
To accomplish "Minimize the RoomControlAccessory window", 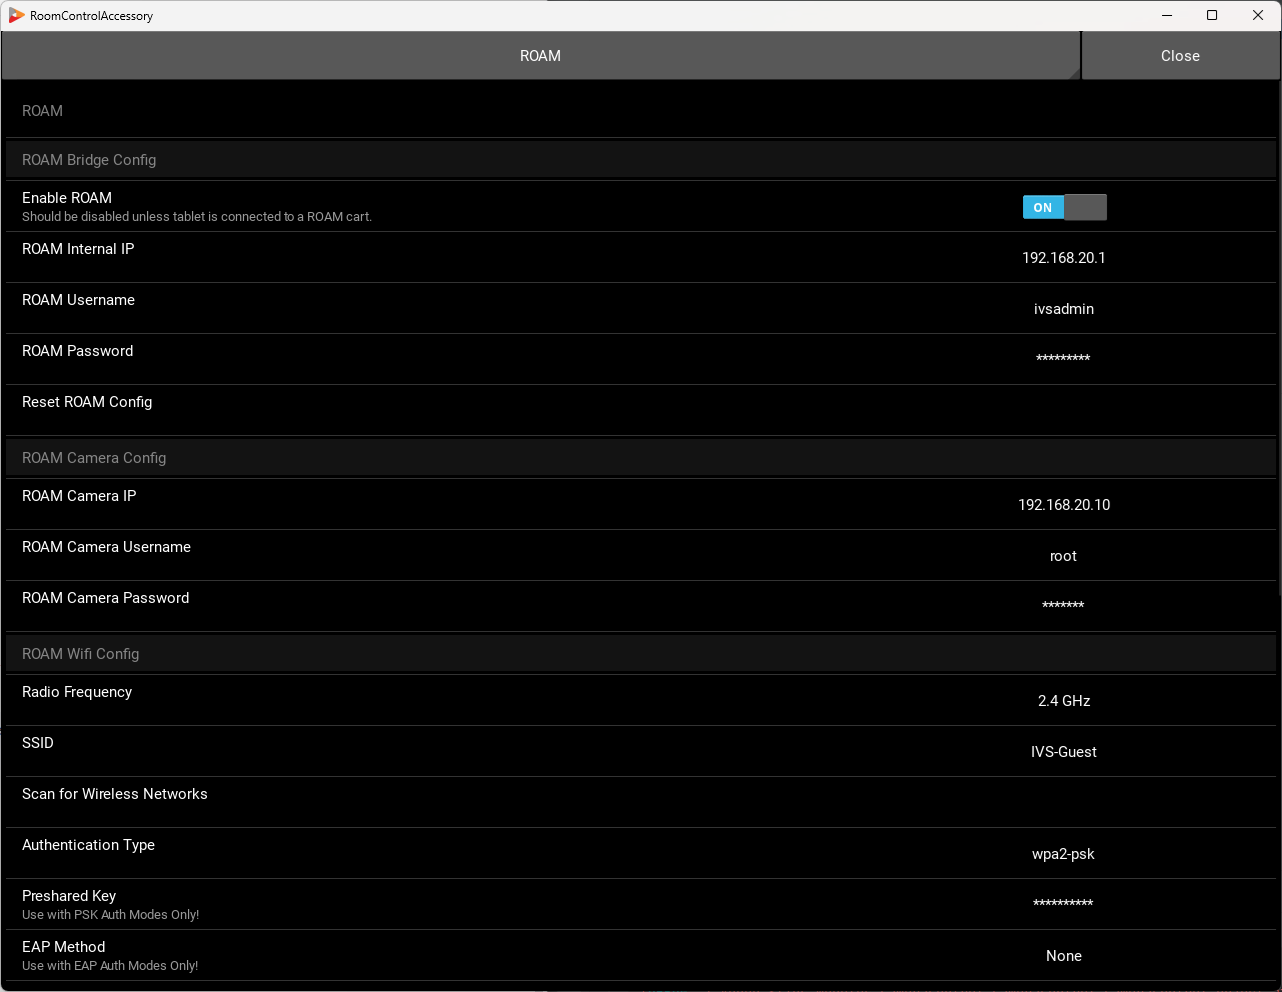I will click(1167, 15).
